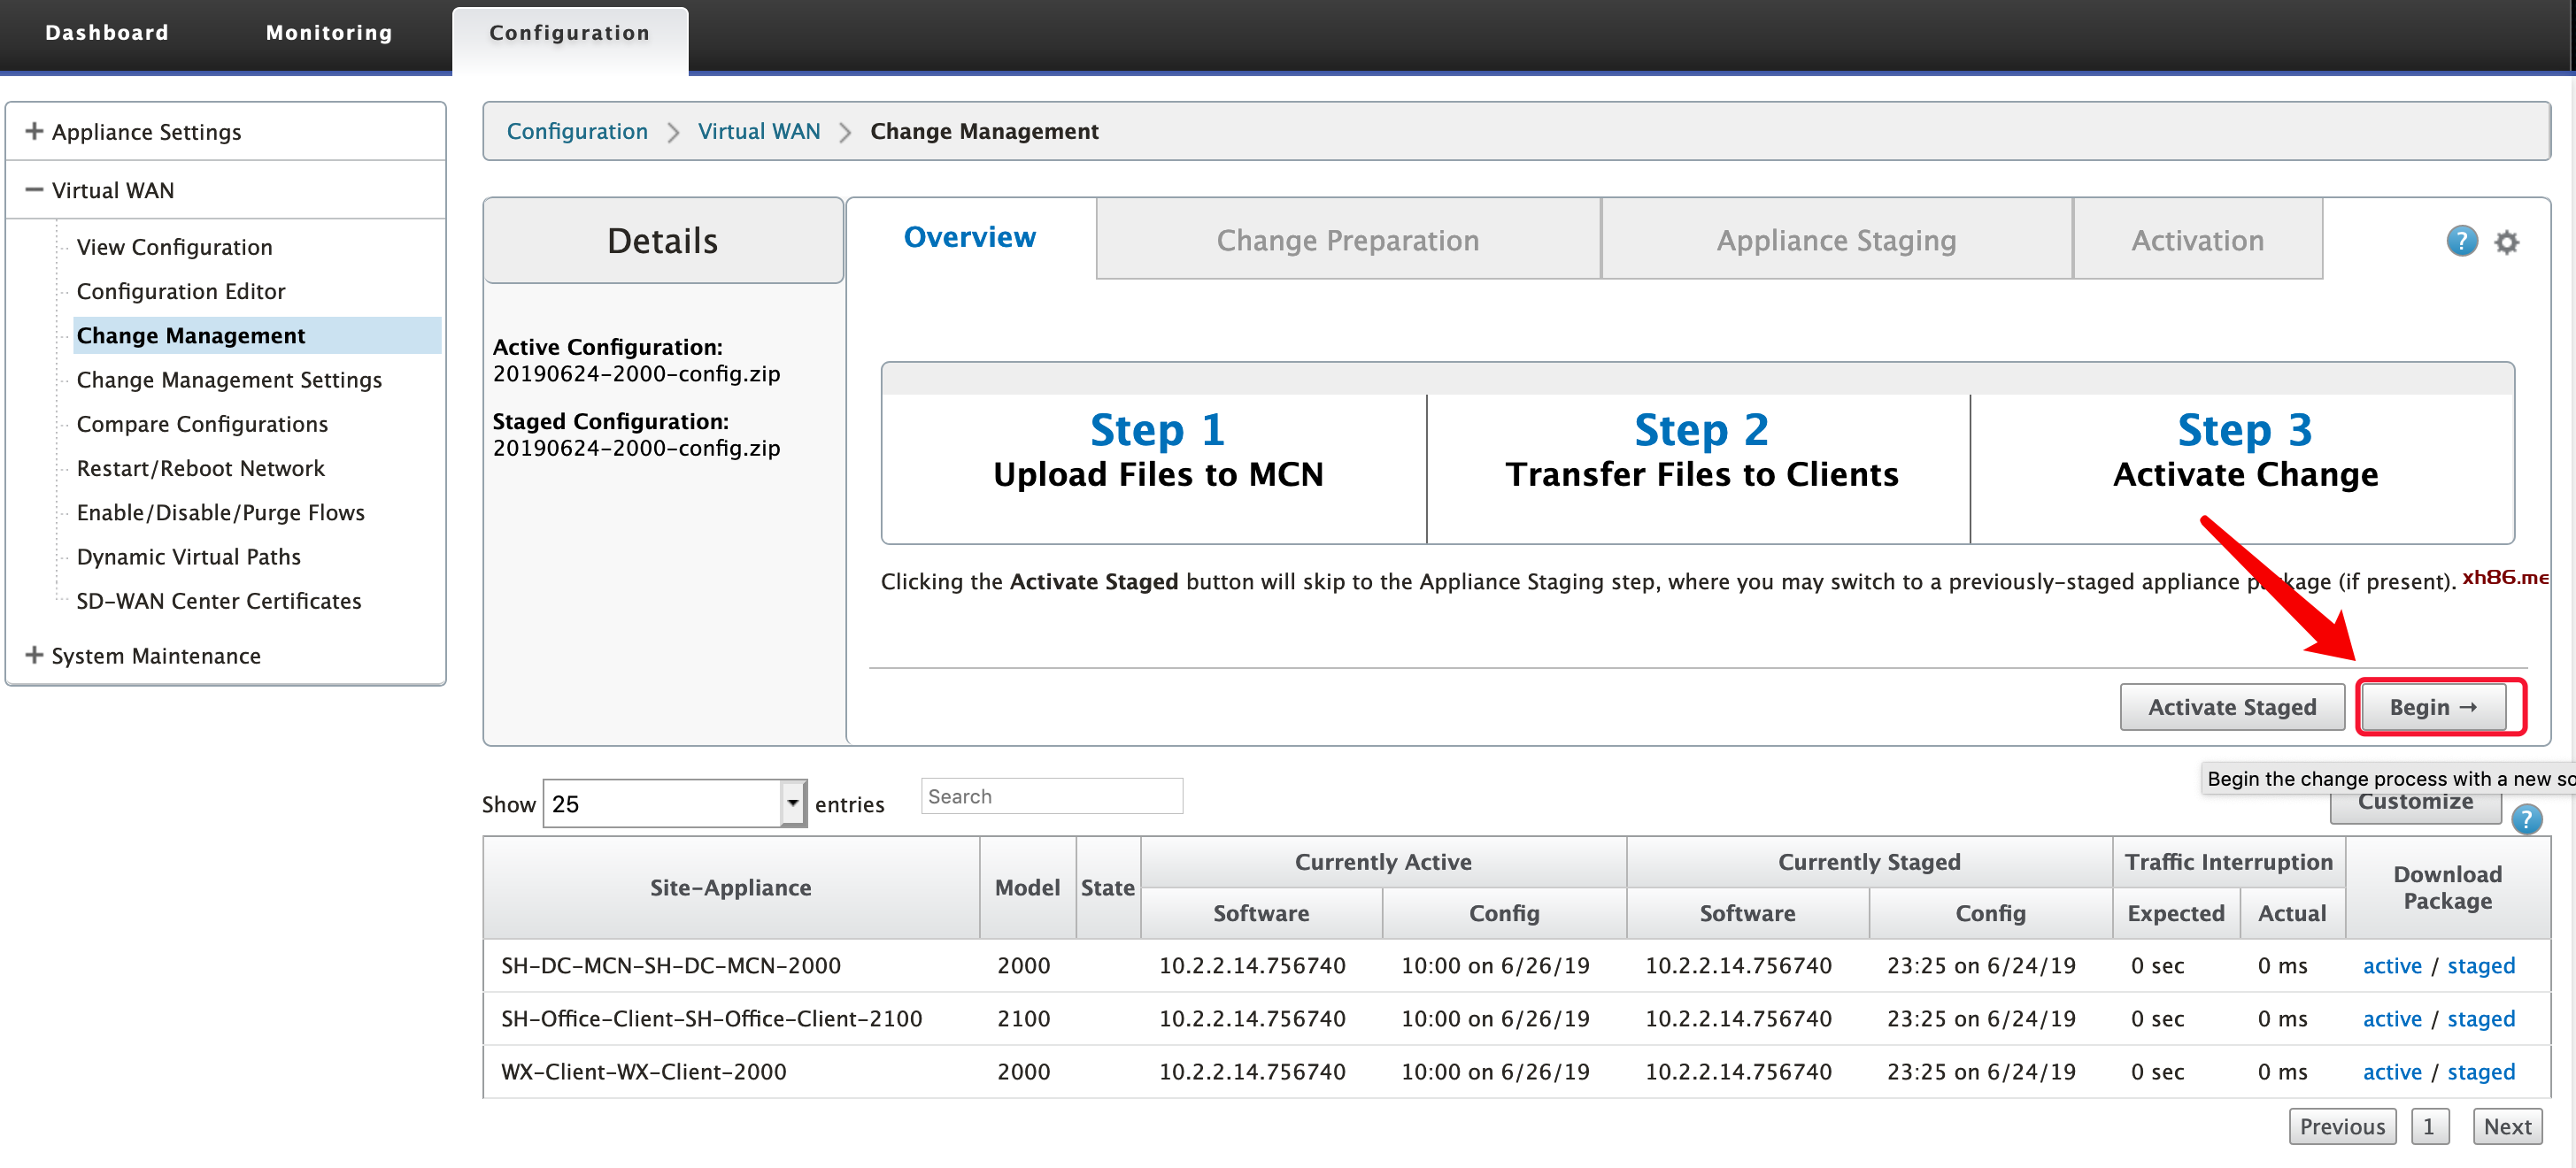Image resolution: width=2576 pixels, height=1168 pixels.
Task: Sort by Expected traffic interruption column
Action: (2175, 912)
